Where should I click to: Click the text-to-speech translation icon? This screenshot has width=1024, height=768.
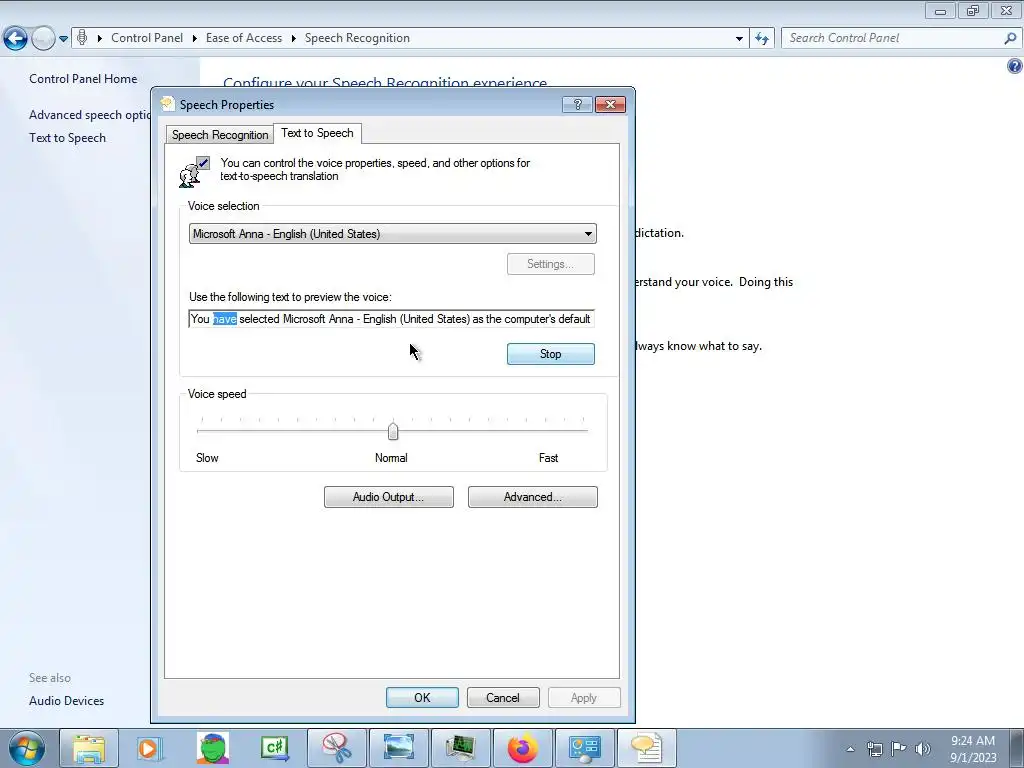(x=195, y=172)
